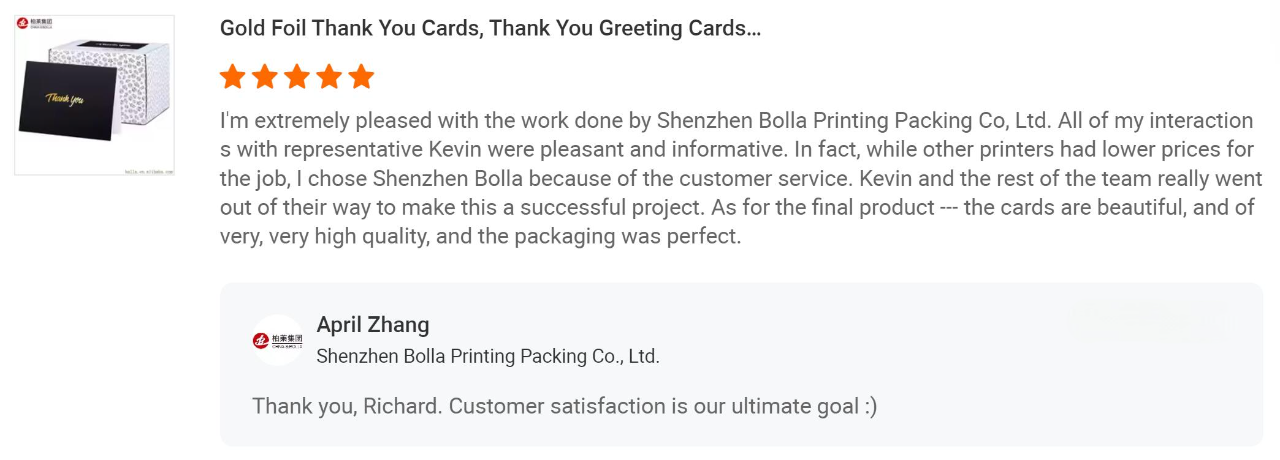
Task: Click the second orange rating star
Action: [x=264, y=76]
